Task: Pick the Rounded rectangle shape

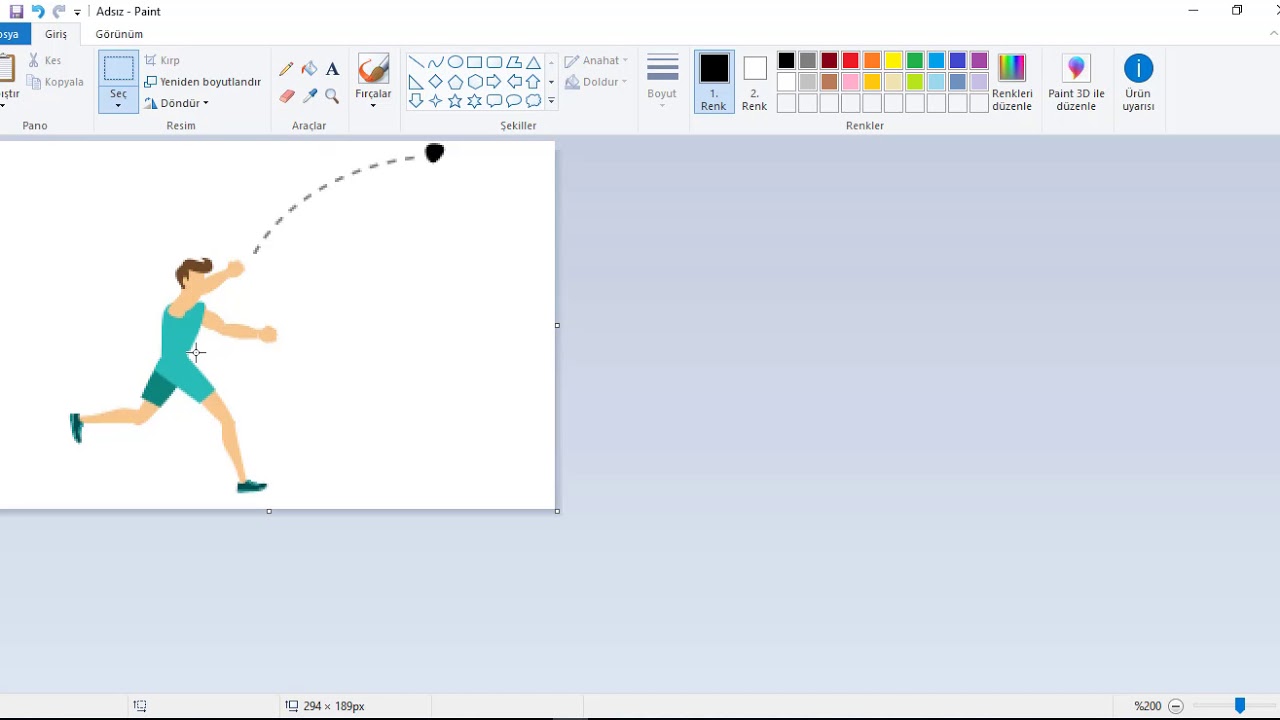Action: (x=494, y=62)
